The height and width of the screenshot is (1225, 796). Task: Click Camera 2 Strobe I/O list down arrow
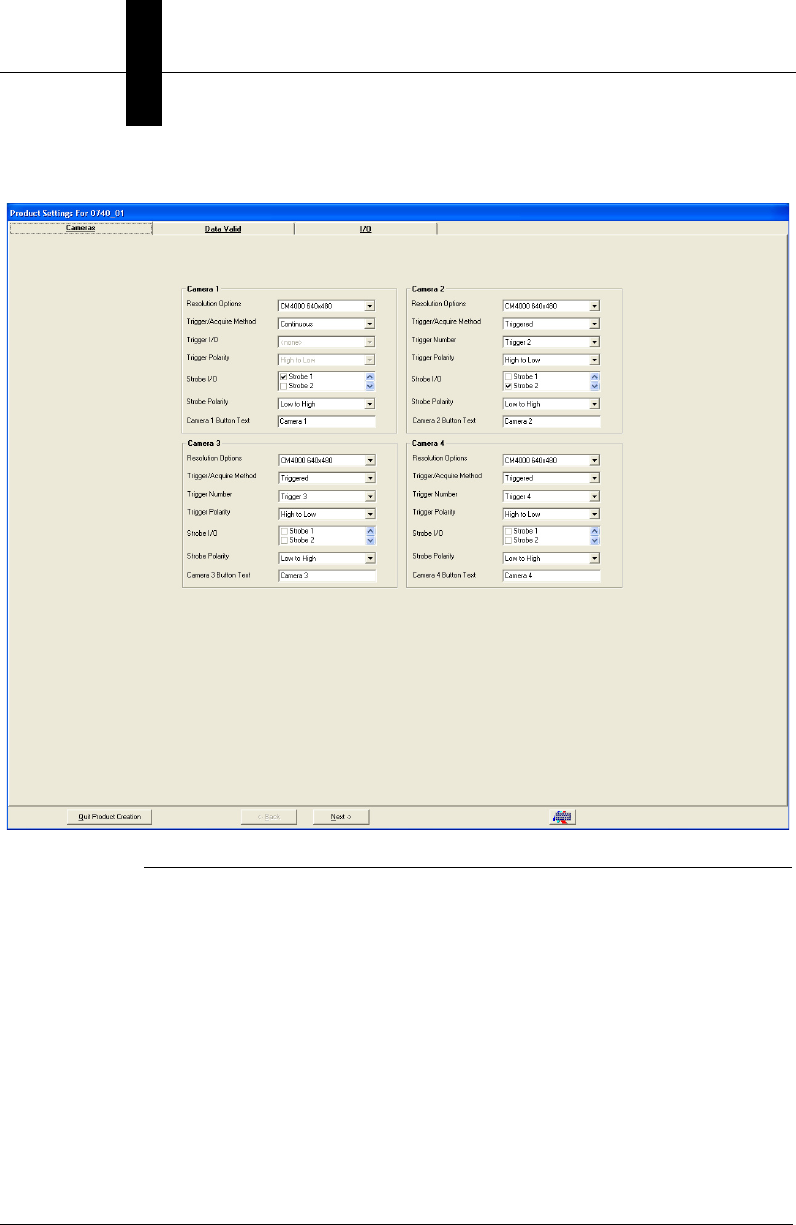click(x=595, y=385)
